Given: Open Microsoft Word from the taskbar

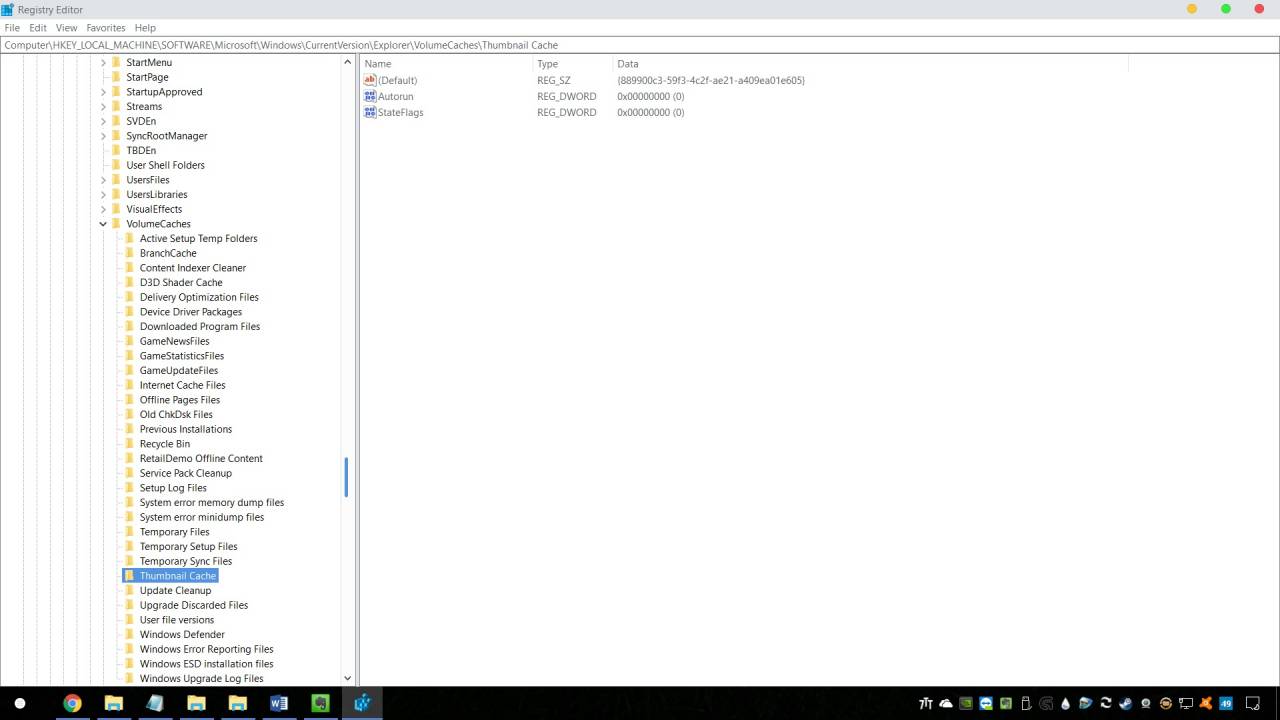Looking at the screenshot, I should tap(279, 703).
